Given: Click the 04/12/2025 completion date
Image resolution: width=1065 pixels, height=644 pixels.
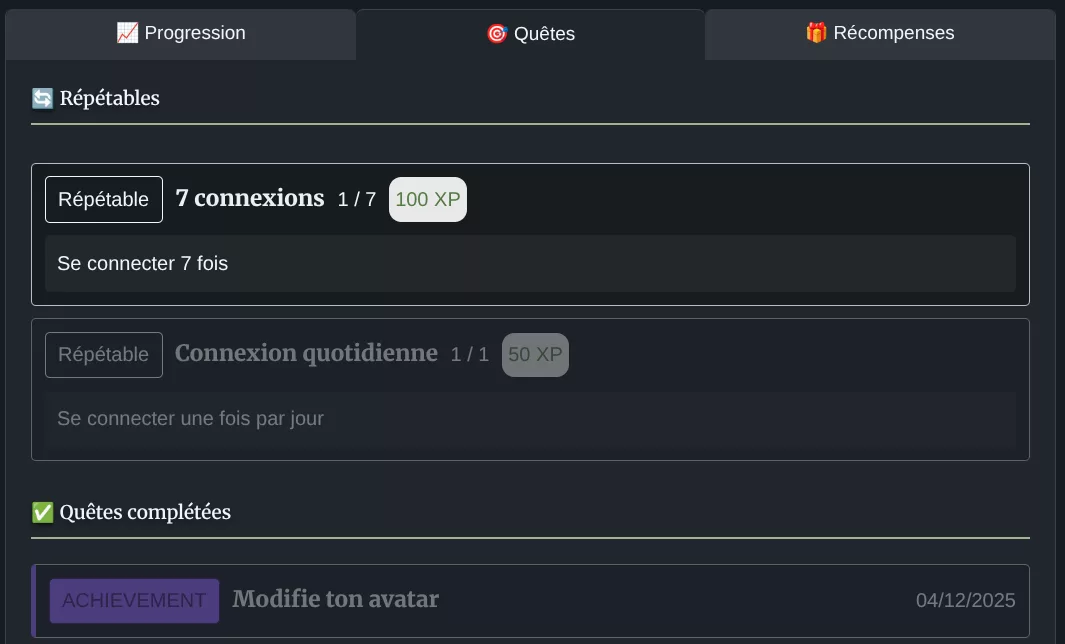Looking at the screenshot, I should pos(965,600).
